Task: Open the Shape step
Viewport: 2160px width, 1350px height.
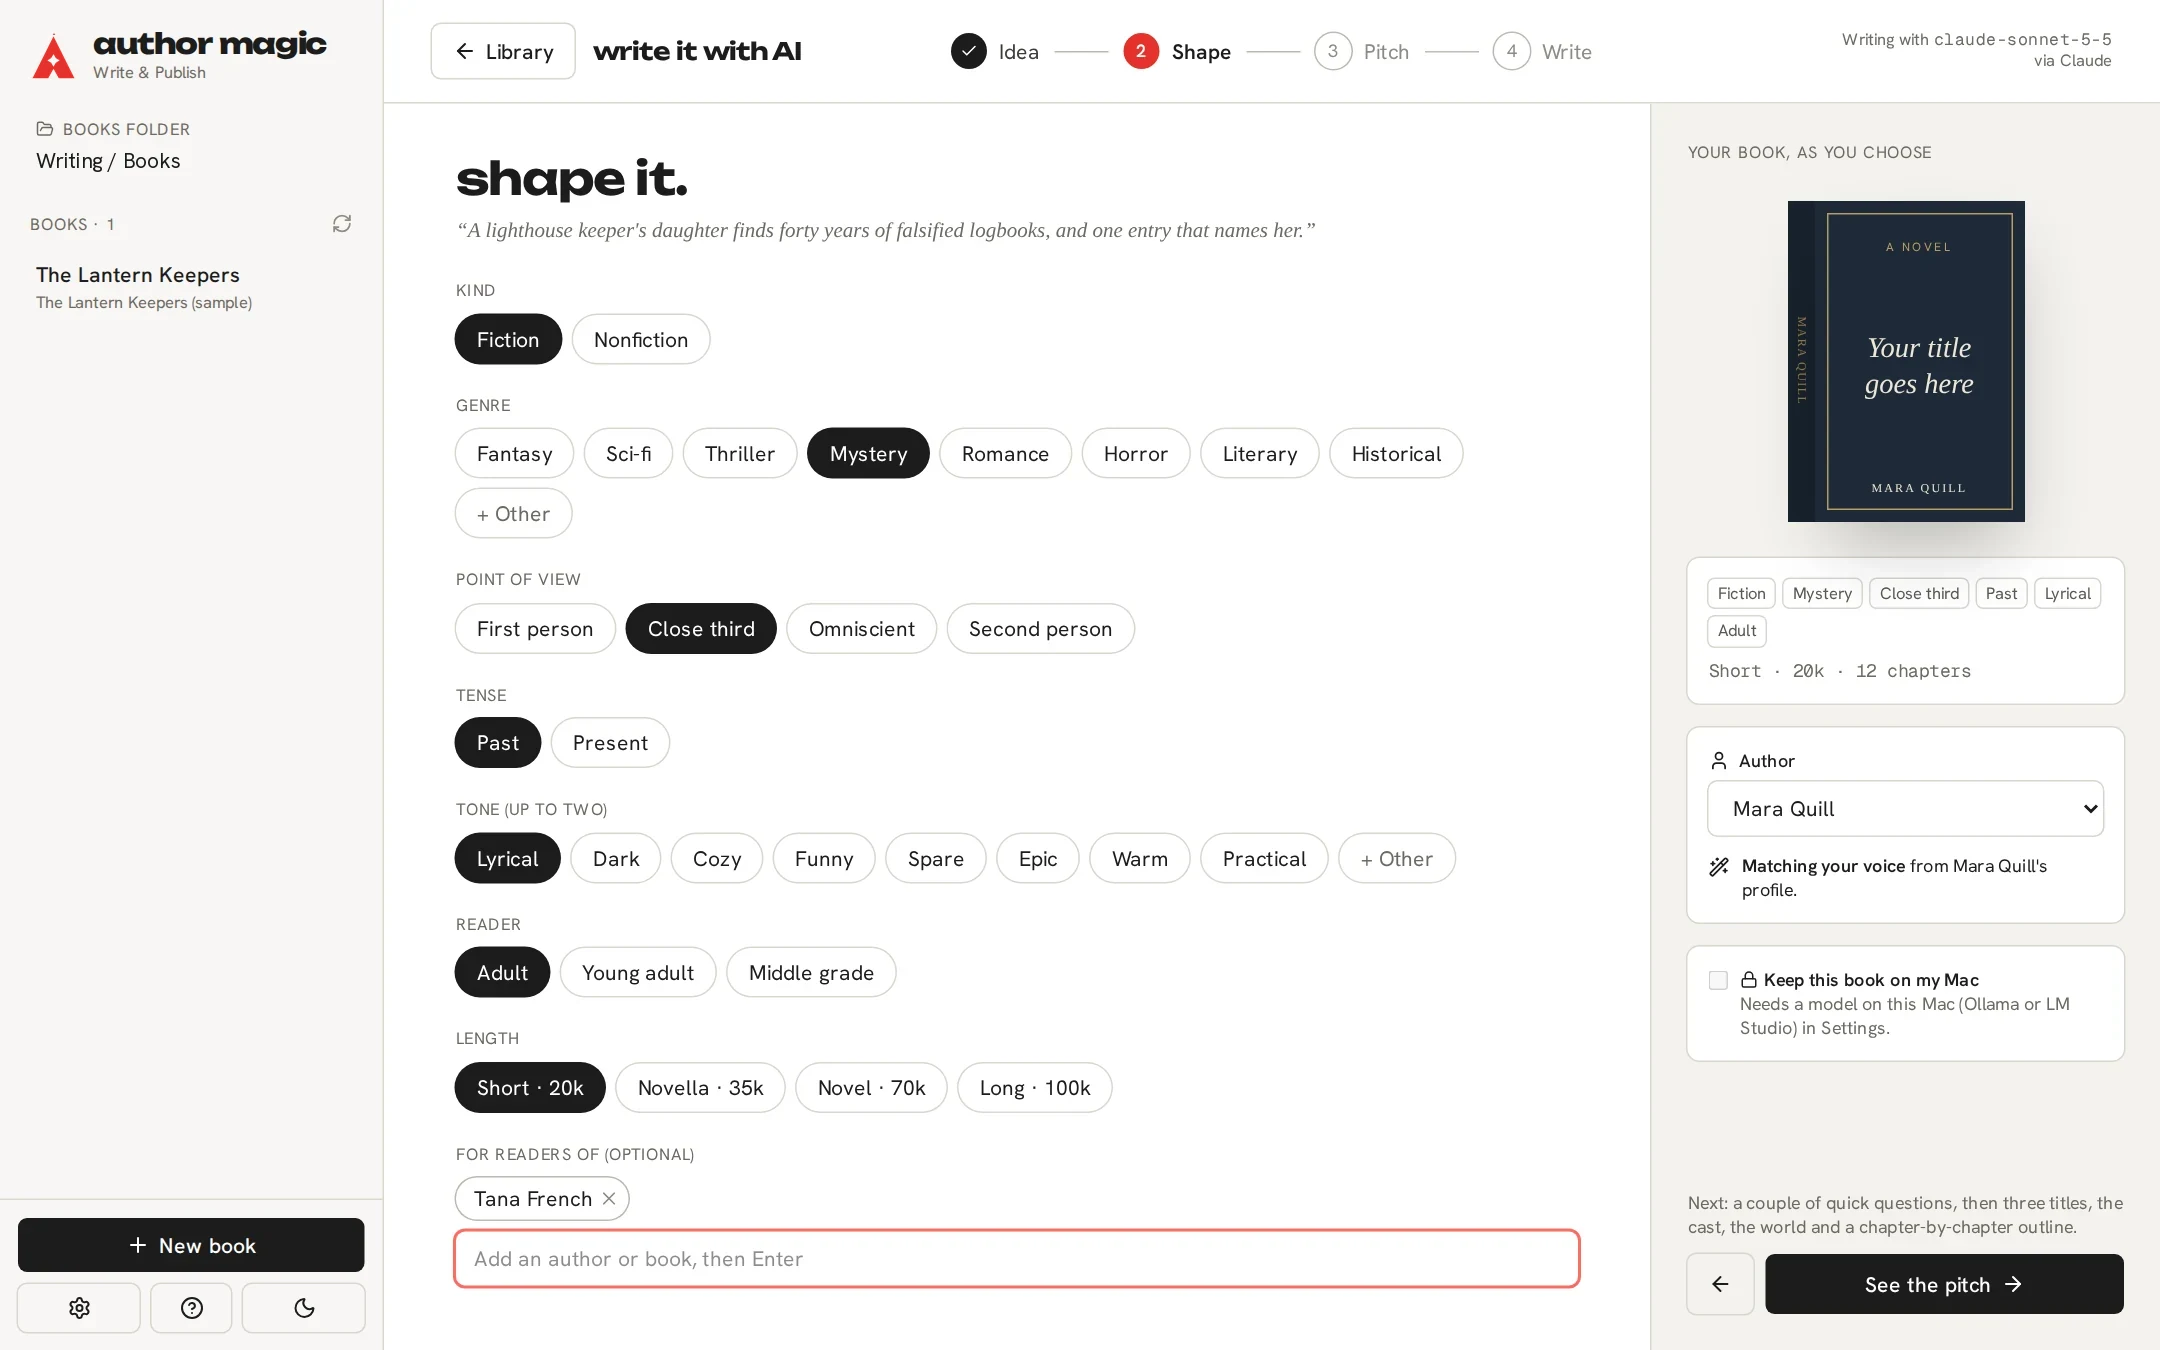Action: tap(1177, 51)
